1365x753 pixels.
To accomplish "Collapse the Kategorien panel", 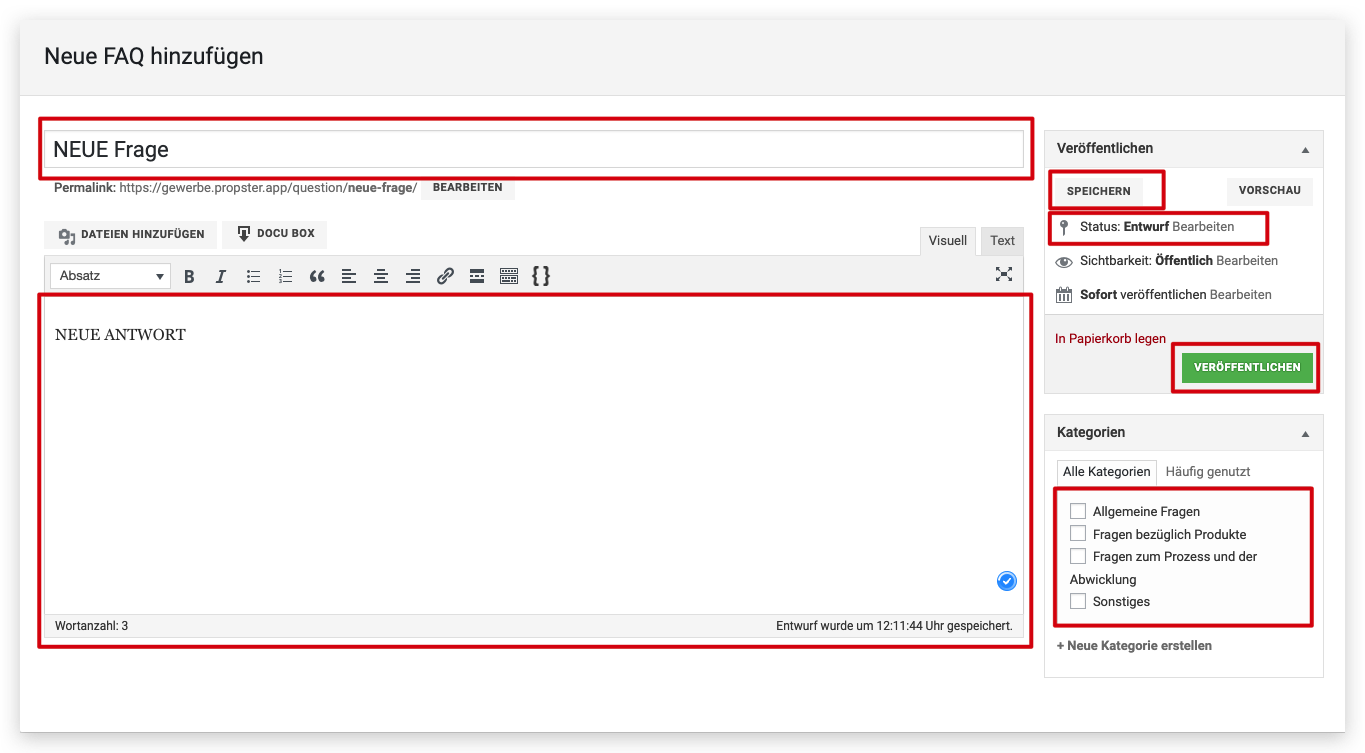I will [1304, 434].
